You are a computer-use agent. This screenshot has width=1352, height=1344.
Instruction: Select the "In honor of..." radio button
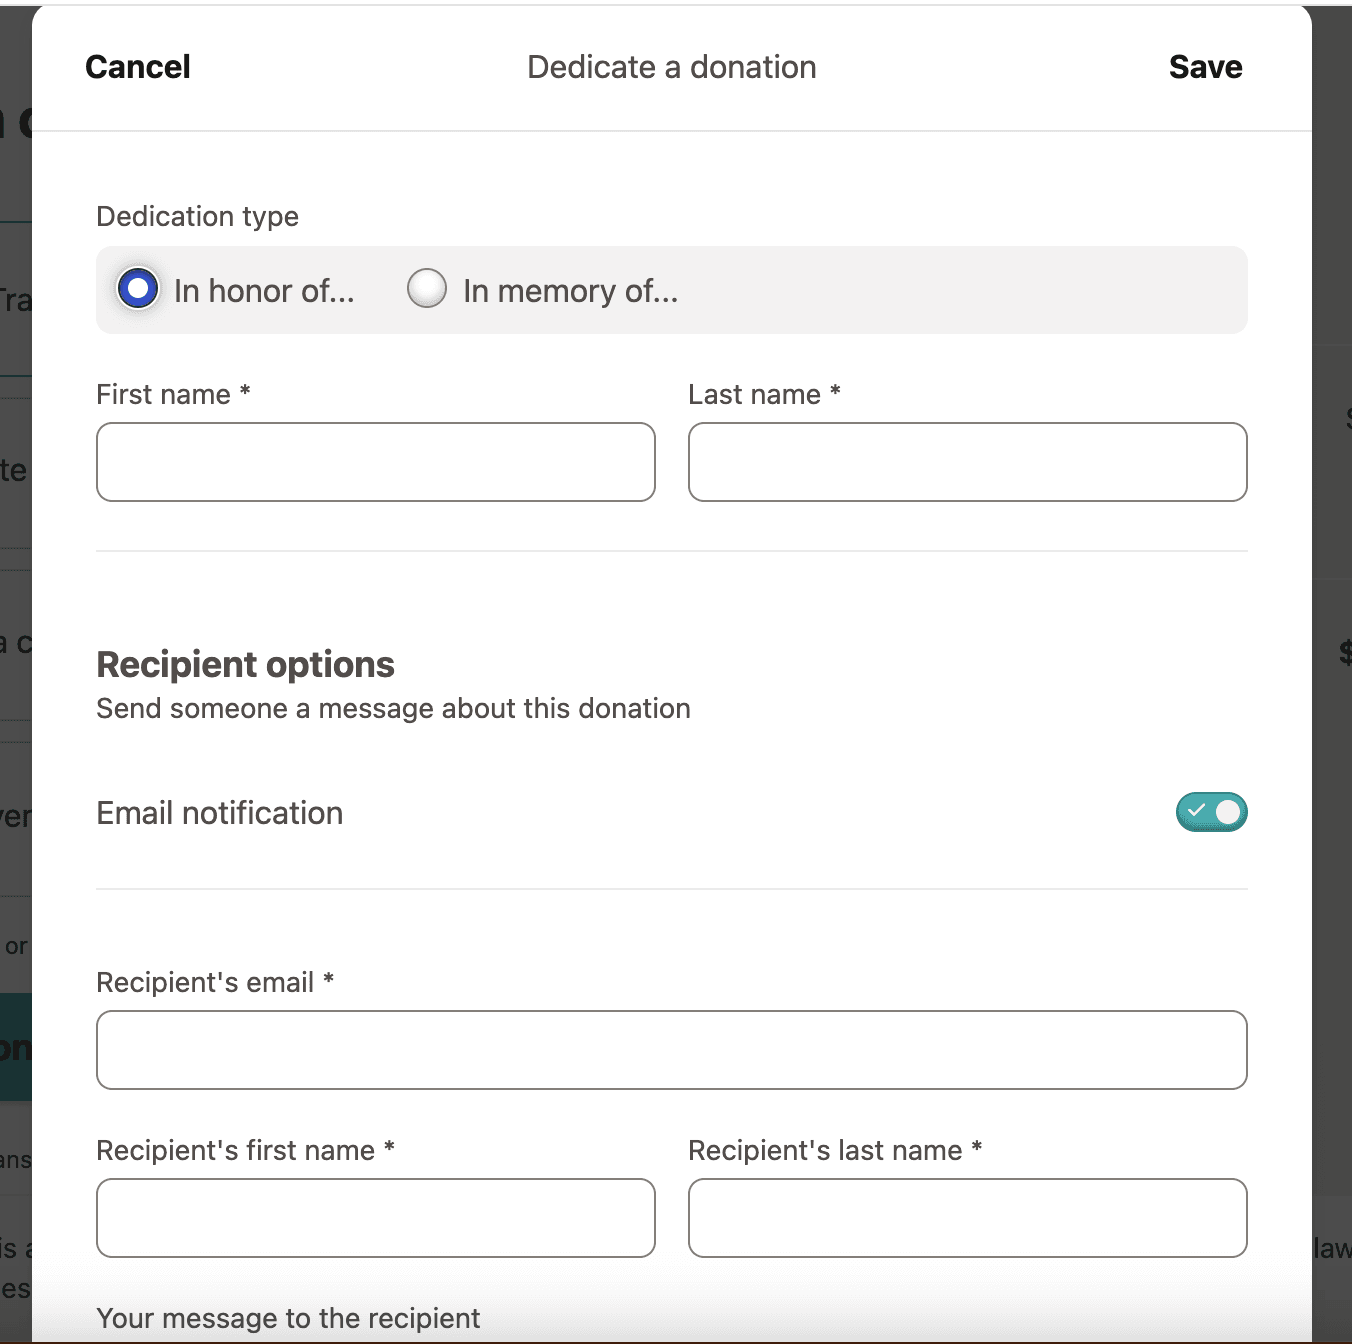pos(138,289)
